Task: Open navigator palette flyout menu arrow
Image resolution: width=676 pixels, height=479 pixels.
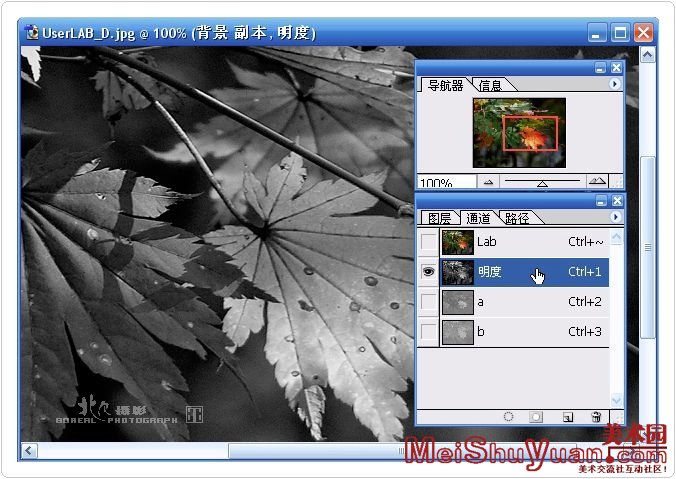Action: [615, 84]
